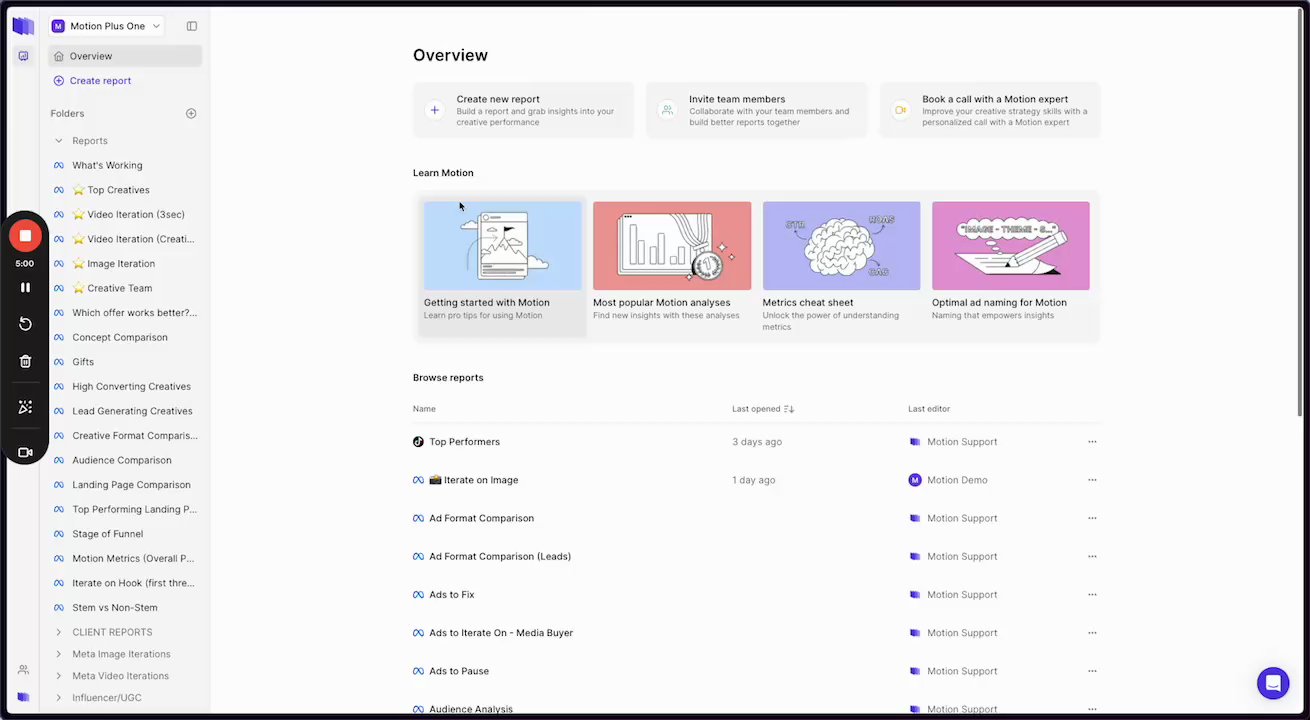Click the TikTok icon beside Top Performers
1310x720 pixels.
tap(418, 442)
